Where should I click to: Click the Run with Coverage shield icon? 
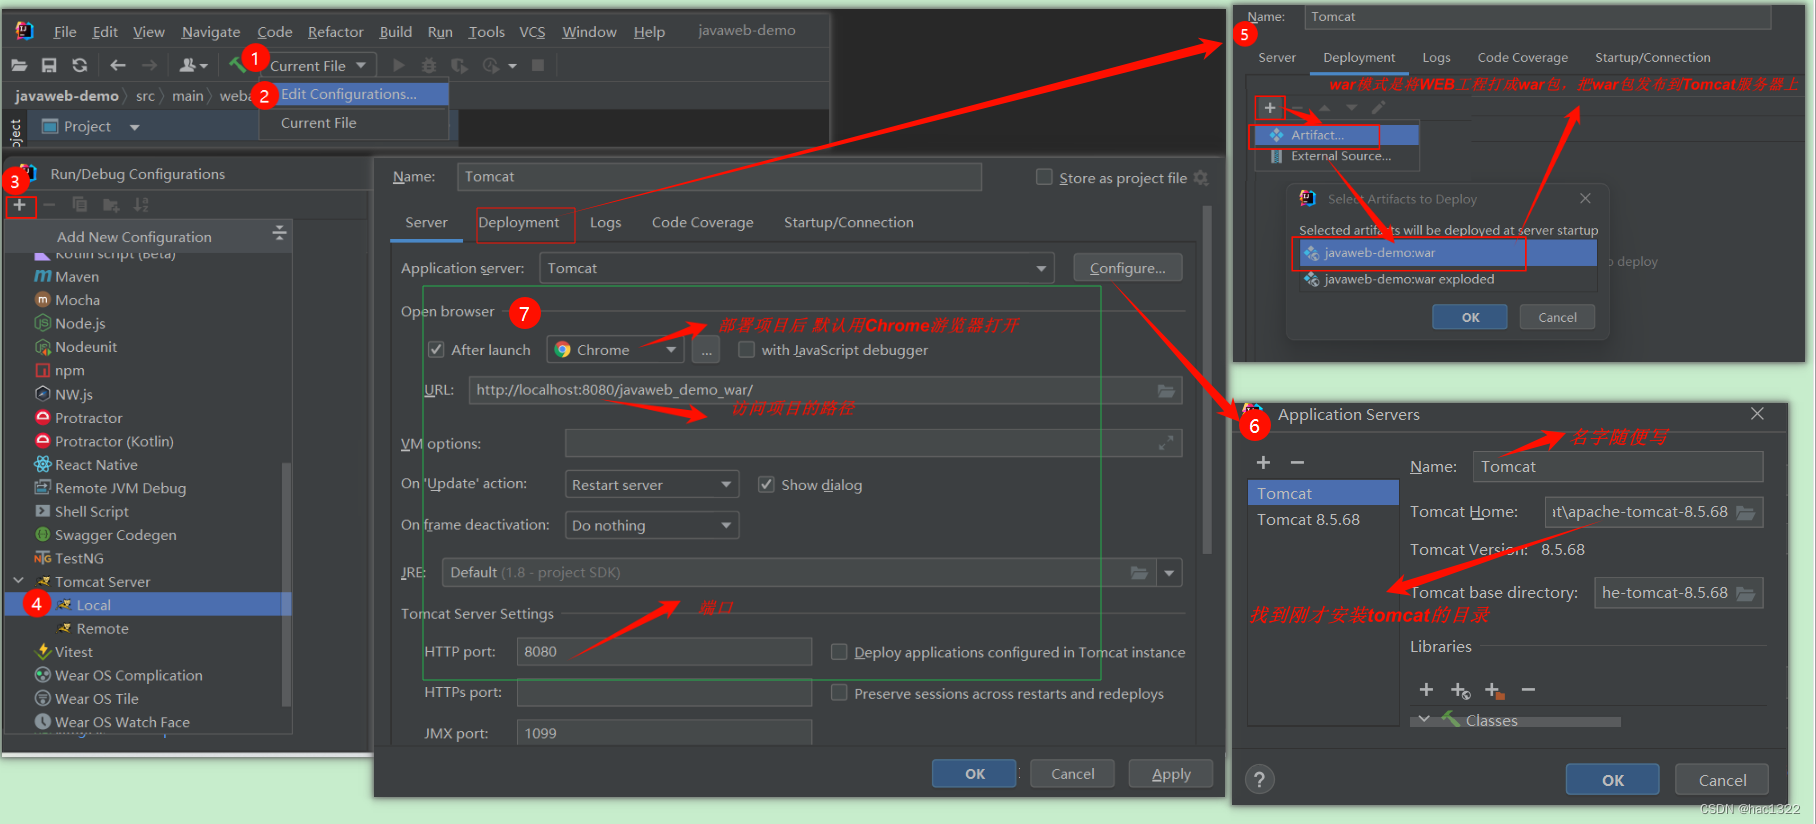(x=459, y=65)
